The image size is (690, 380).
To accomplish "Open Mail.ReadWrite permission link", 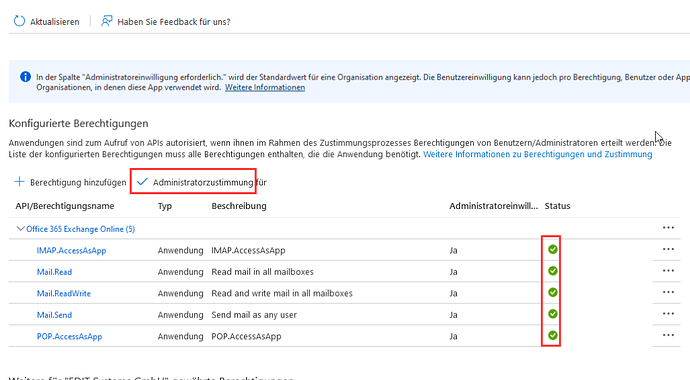I will (64, 294).
